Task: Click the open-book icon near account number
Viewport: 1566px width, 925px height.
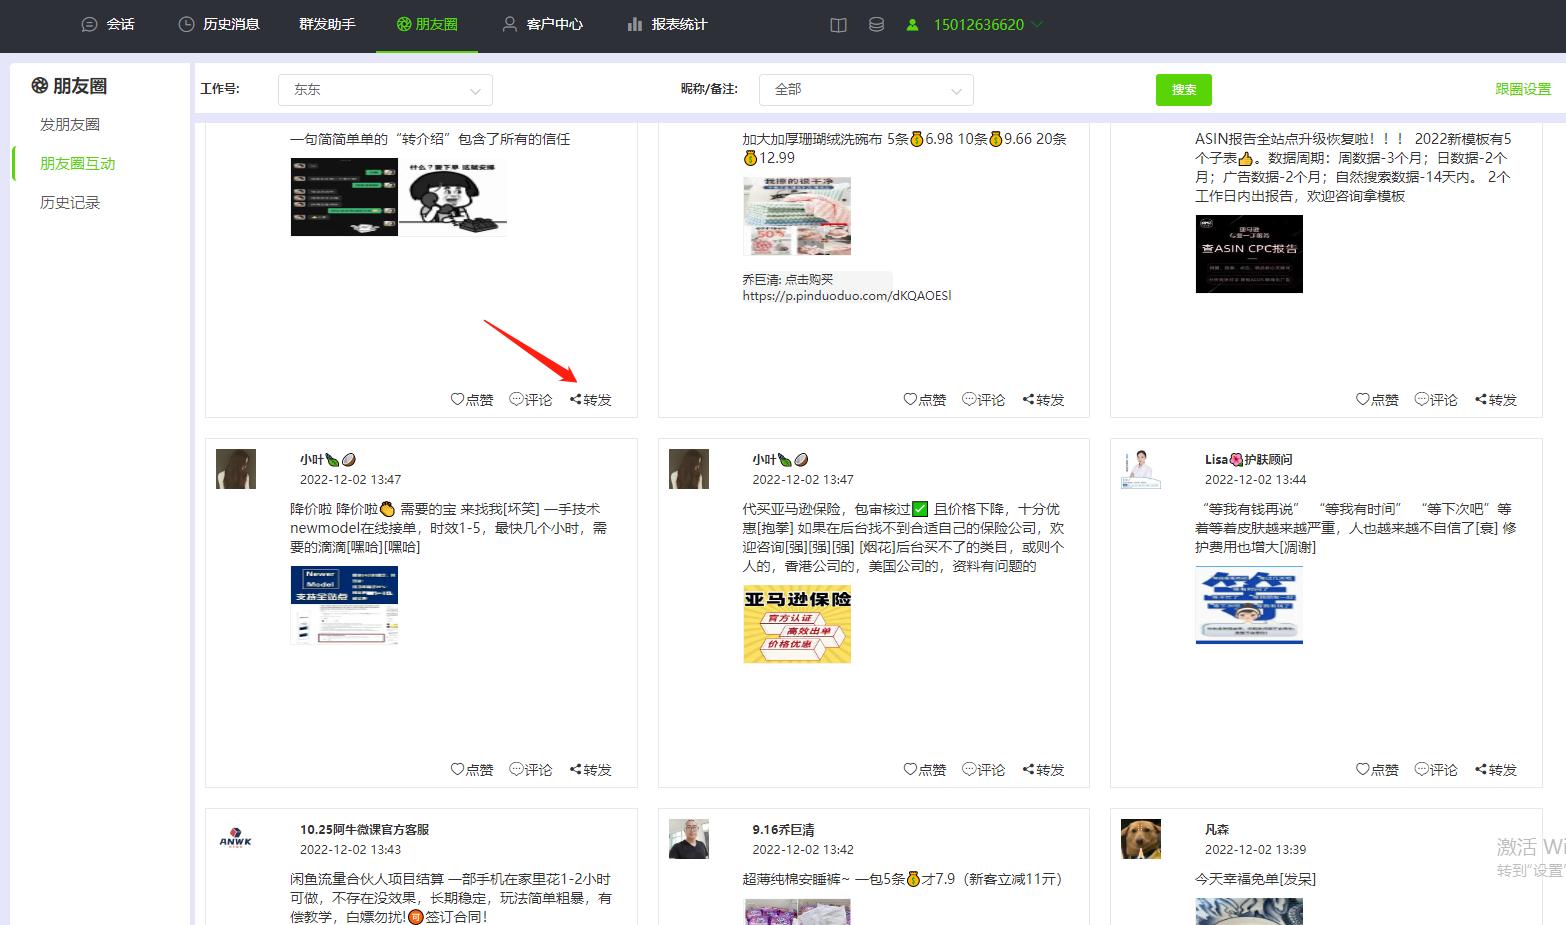Action: [x=838, y=24]
